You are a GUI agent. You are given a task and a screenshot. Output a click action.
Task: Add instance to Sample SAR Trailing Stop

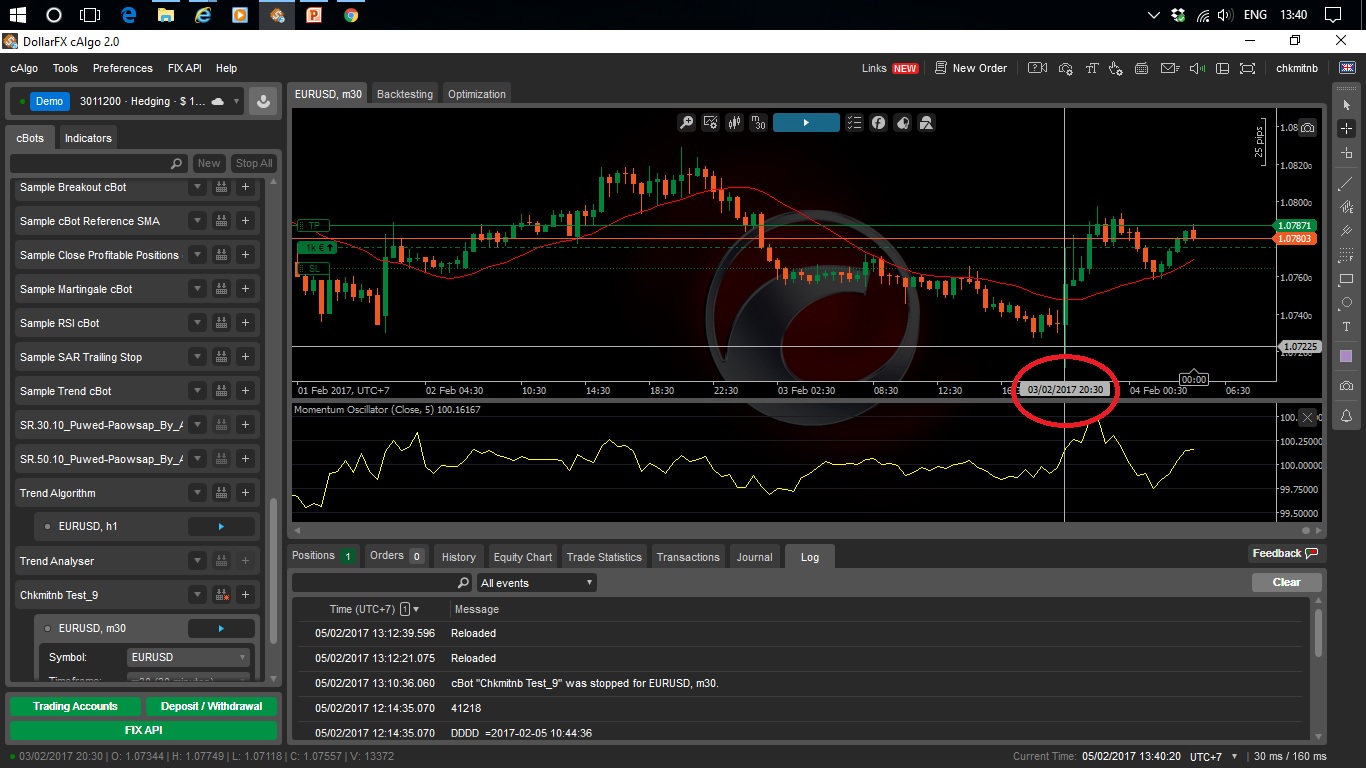pyautogui.click(x=245, y=357)
